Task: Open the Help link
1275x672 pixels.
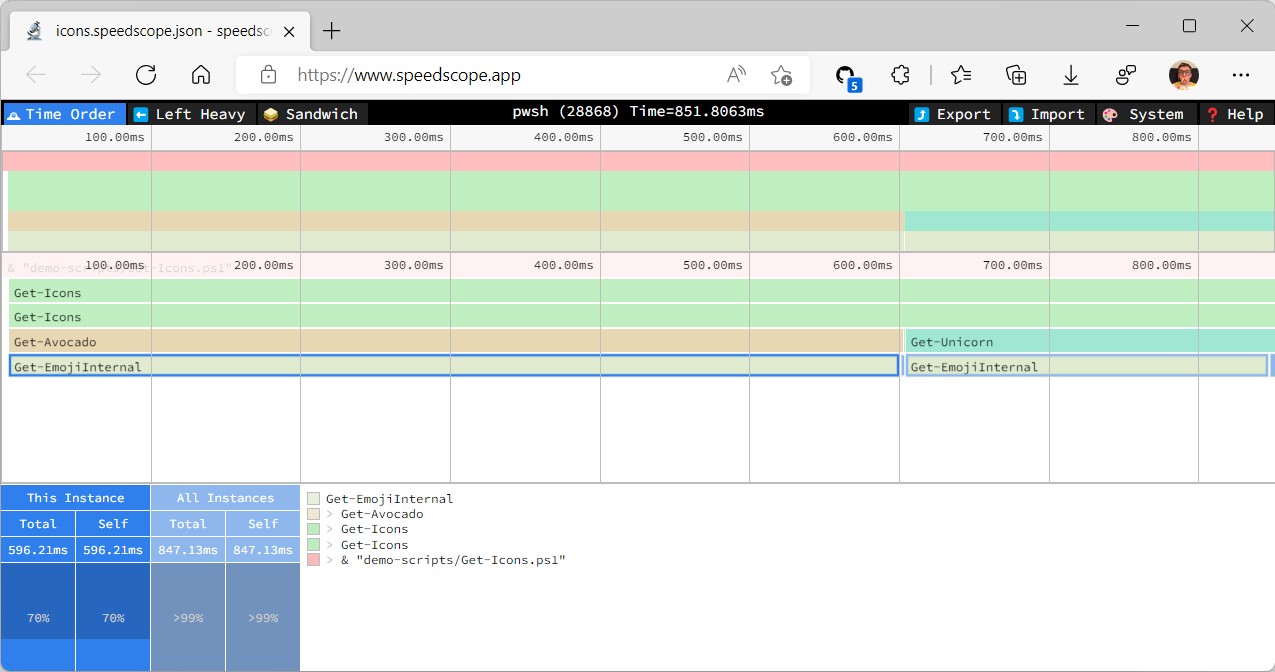Action: [x=1236, y=114]
